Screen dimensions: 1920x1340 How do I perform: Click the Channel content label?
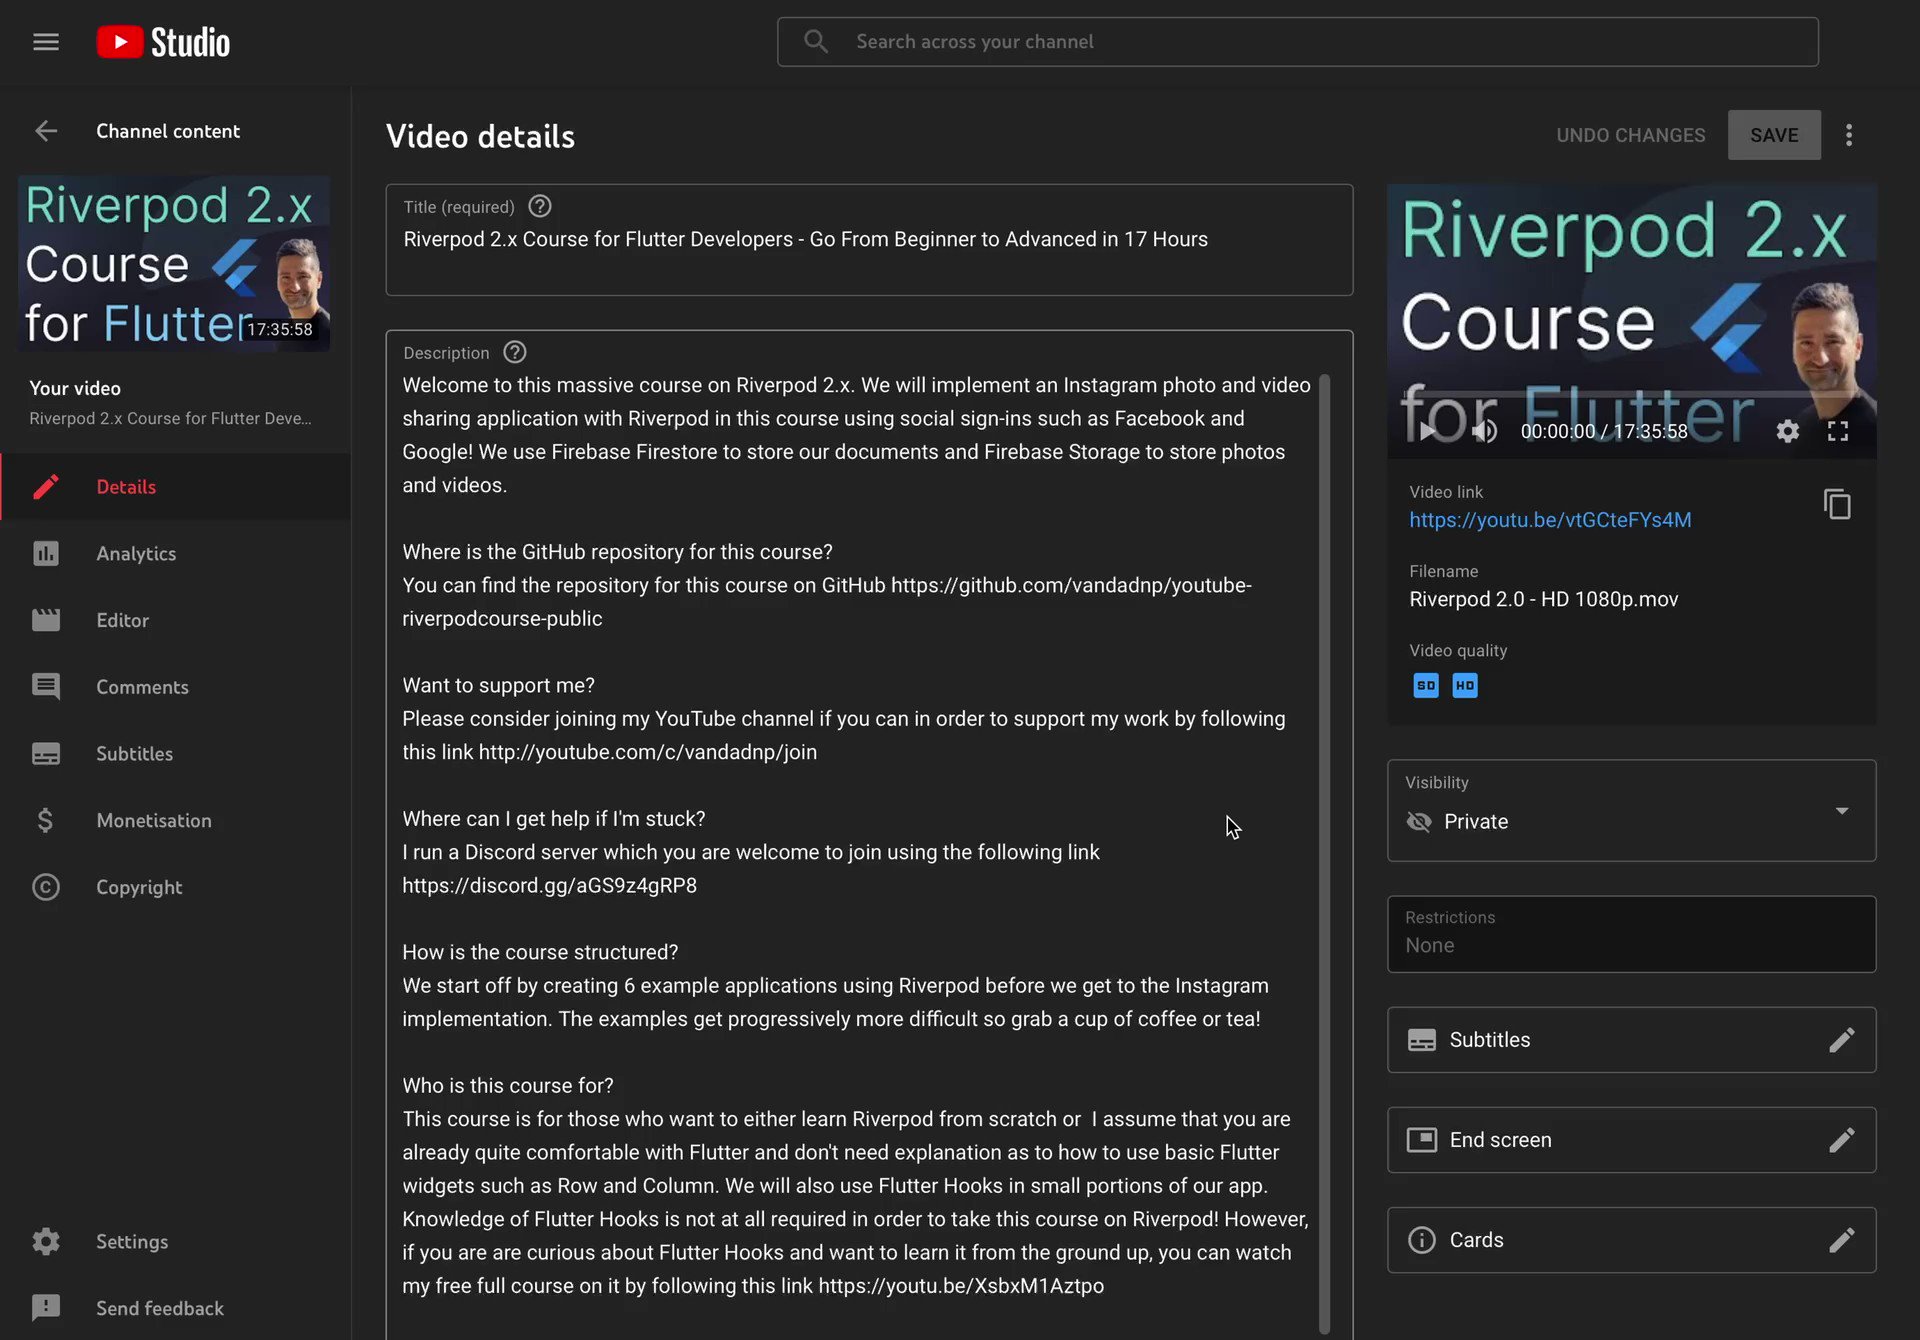(168, 131)
